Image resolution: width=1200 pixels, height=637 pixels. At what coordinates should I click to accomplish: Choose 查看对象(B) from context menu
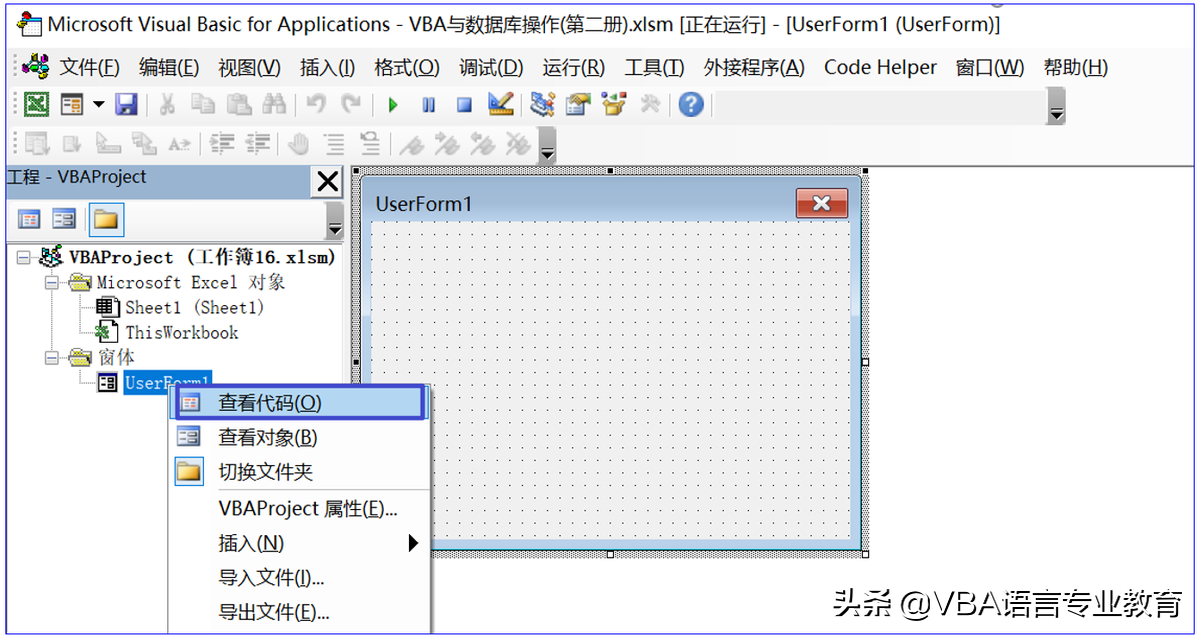(299, 437)
